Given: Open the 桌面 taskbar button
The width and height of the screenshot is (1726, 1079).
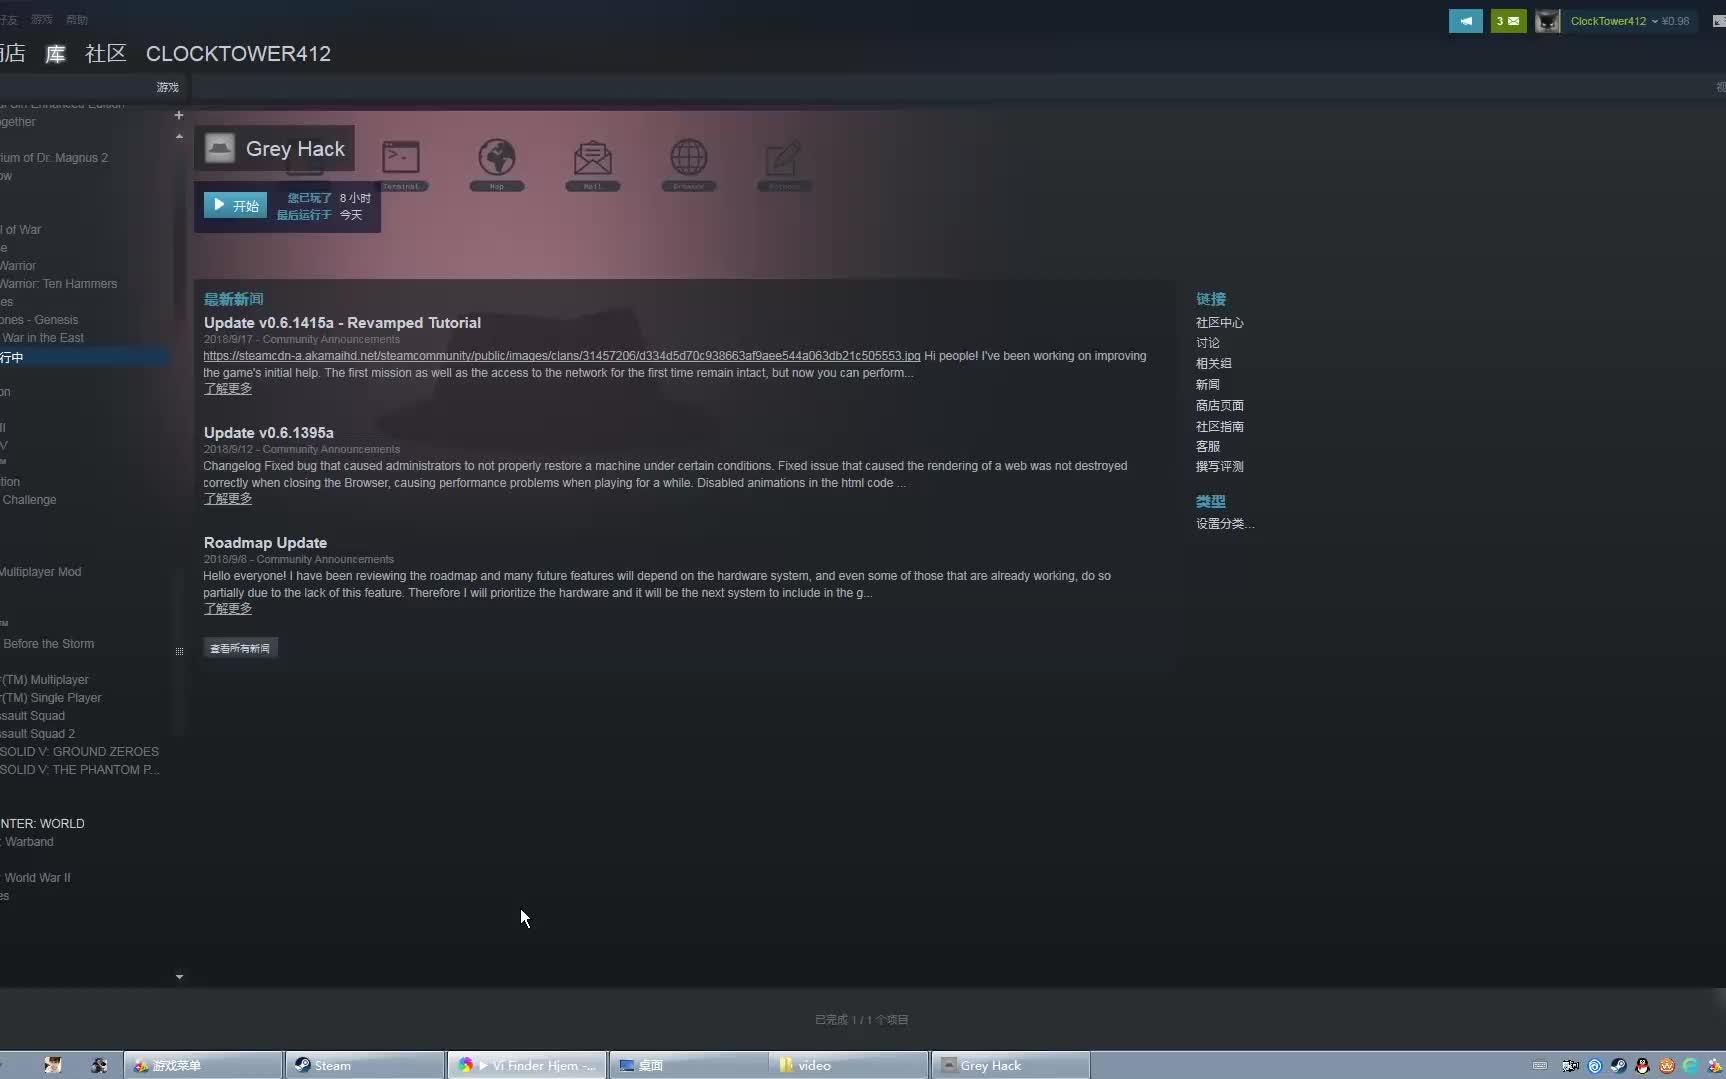Looking at the screenshot, I should (689, 1065).
